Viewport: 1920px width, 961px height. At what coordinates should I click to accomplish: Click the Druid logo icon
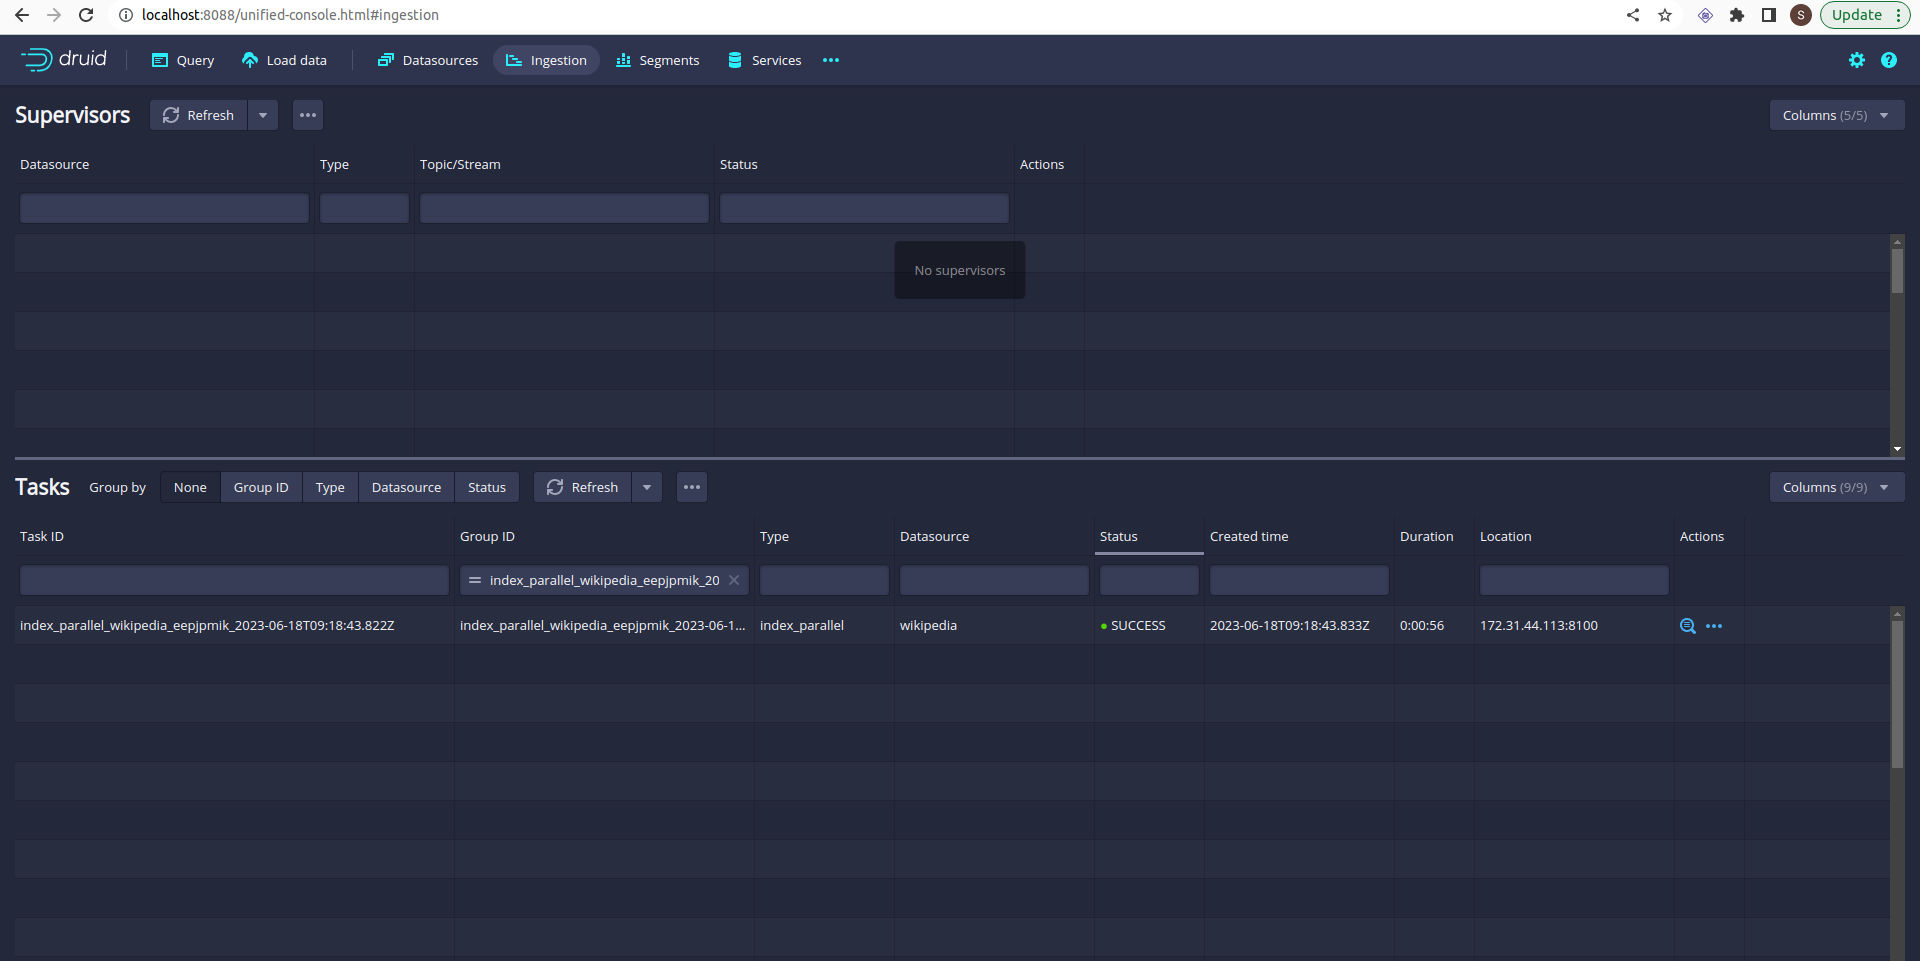(x=37, y=60)
